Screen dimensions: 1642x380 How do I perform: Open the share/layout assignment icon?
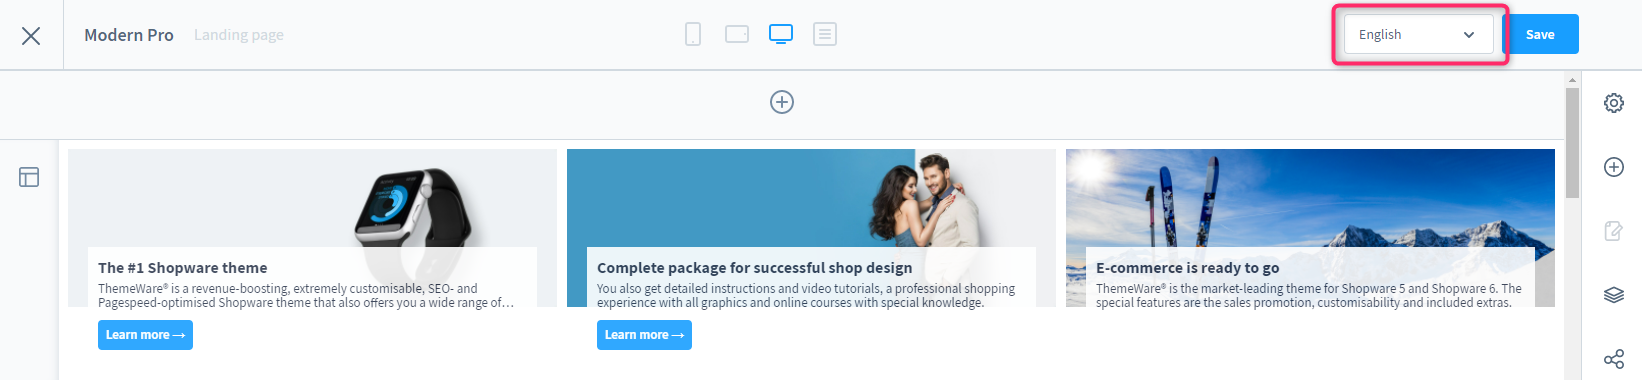[x=1614, y=359]
